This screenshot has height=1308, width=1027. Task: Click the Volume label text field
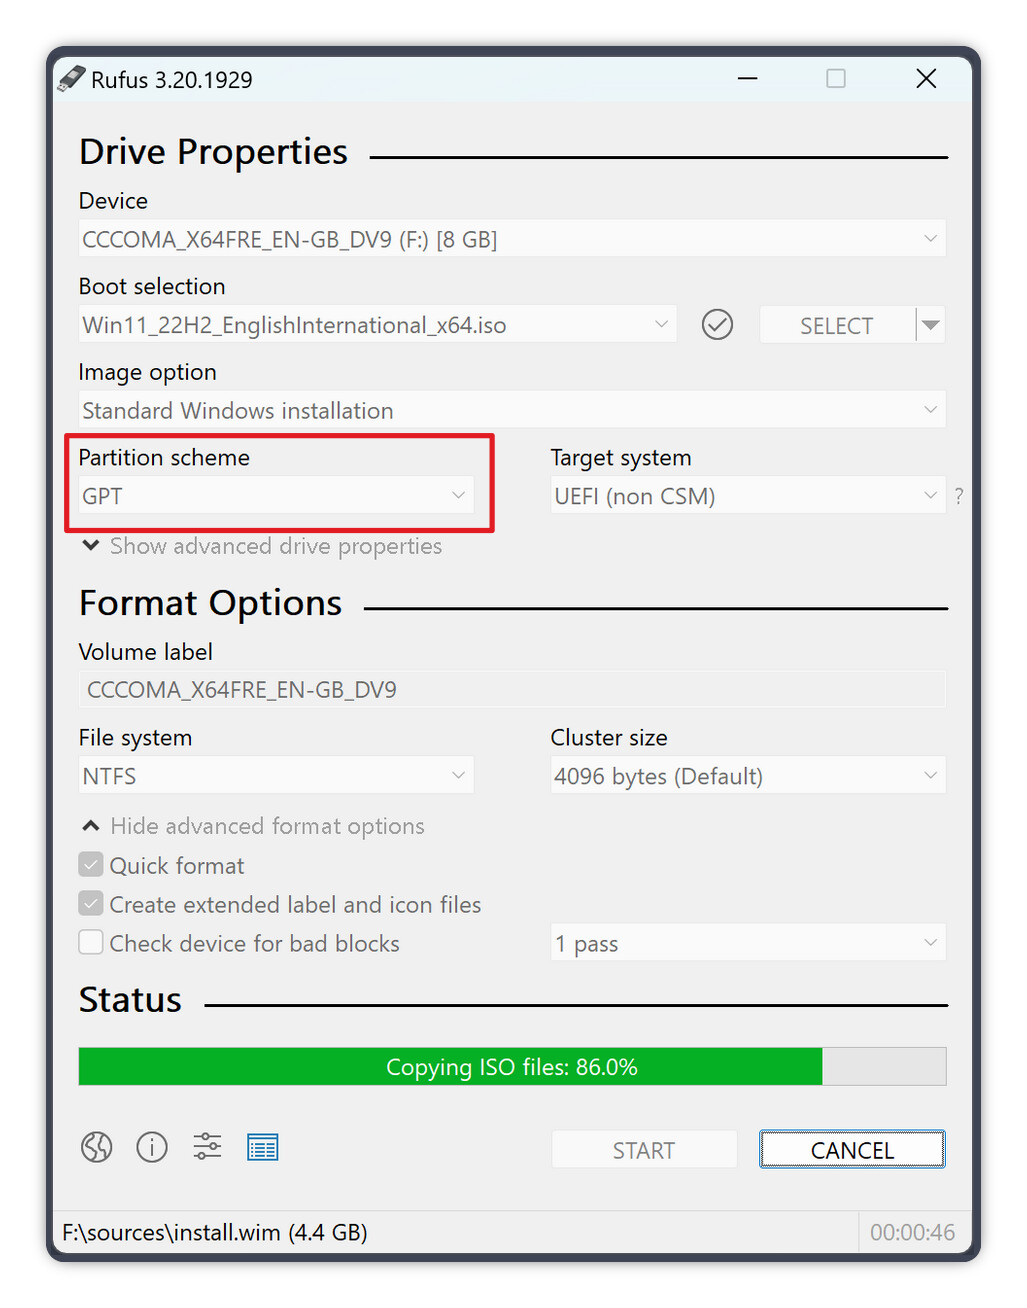(511, 690)
